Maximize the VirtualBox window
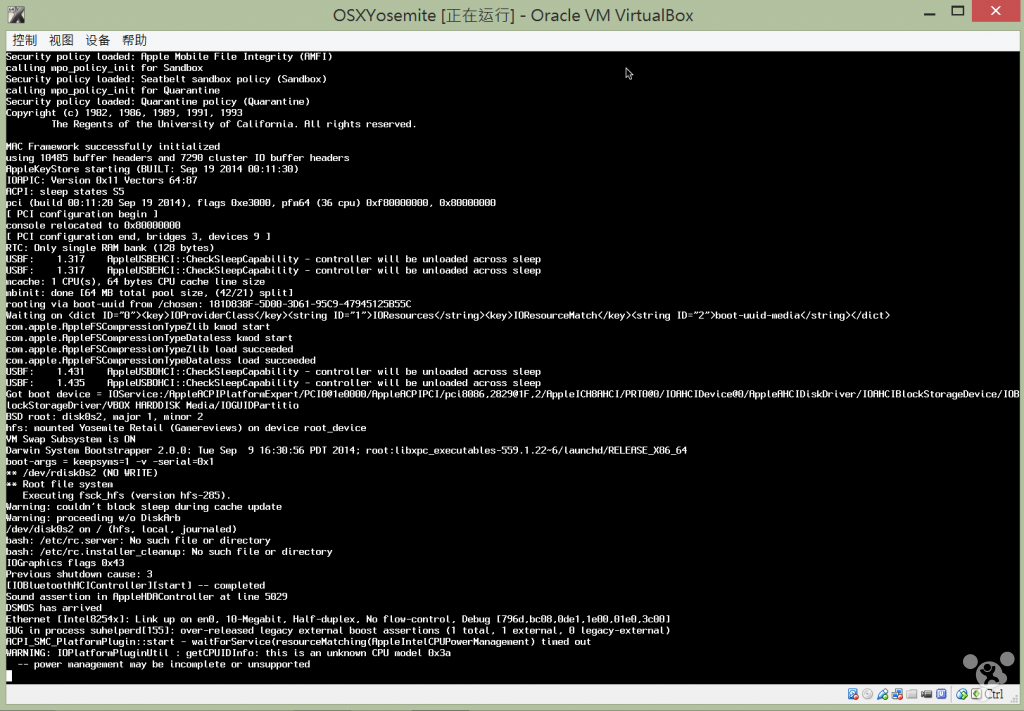This screenshot has width=1024, height=711. 957,11
